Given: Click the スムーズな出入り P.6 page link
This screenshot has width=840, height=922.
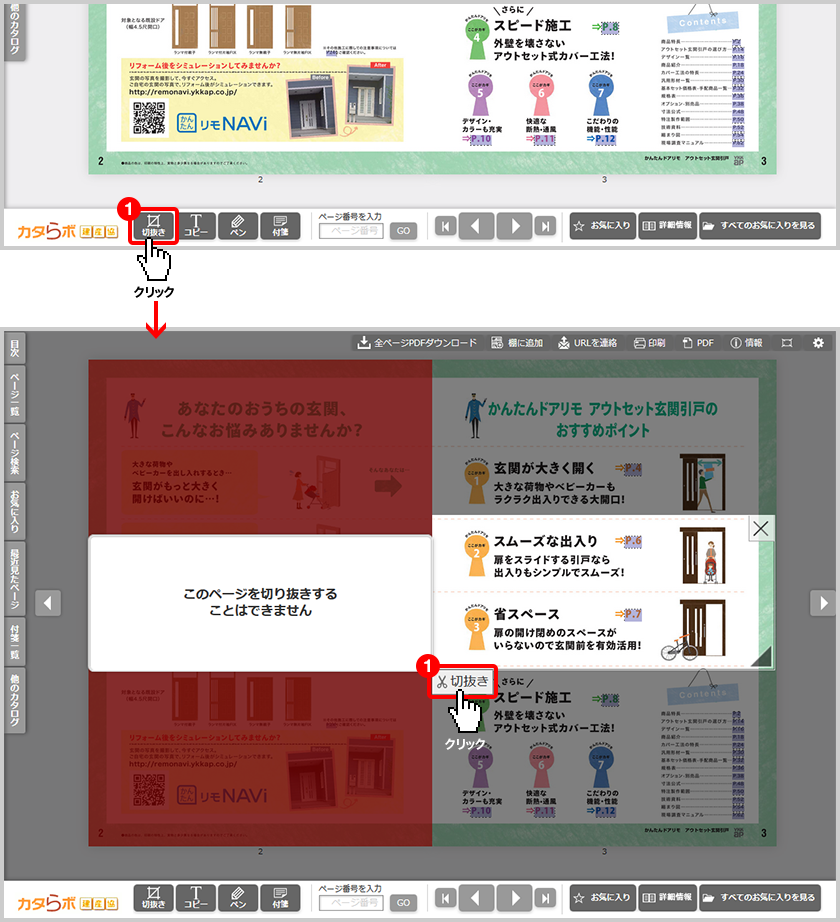Looking at the screenshot, I should (630, 541).
